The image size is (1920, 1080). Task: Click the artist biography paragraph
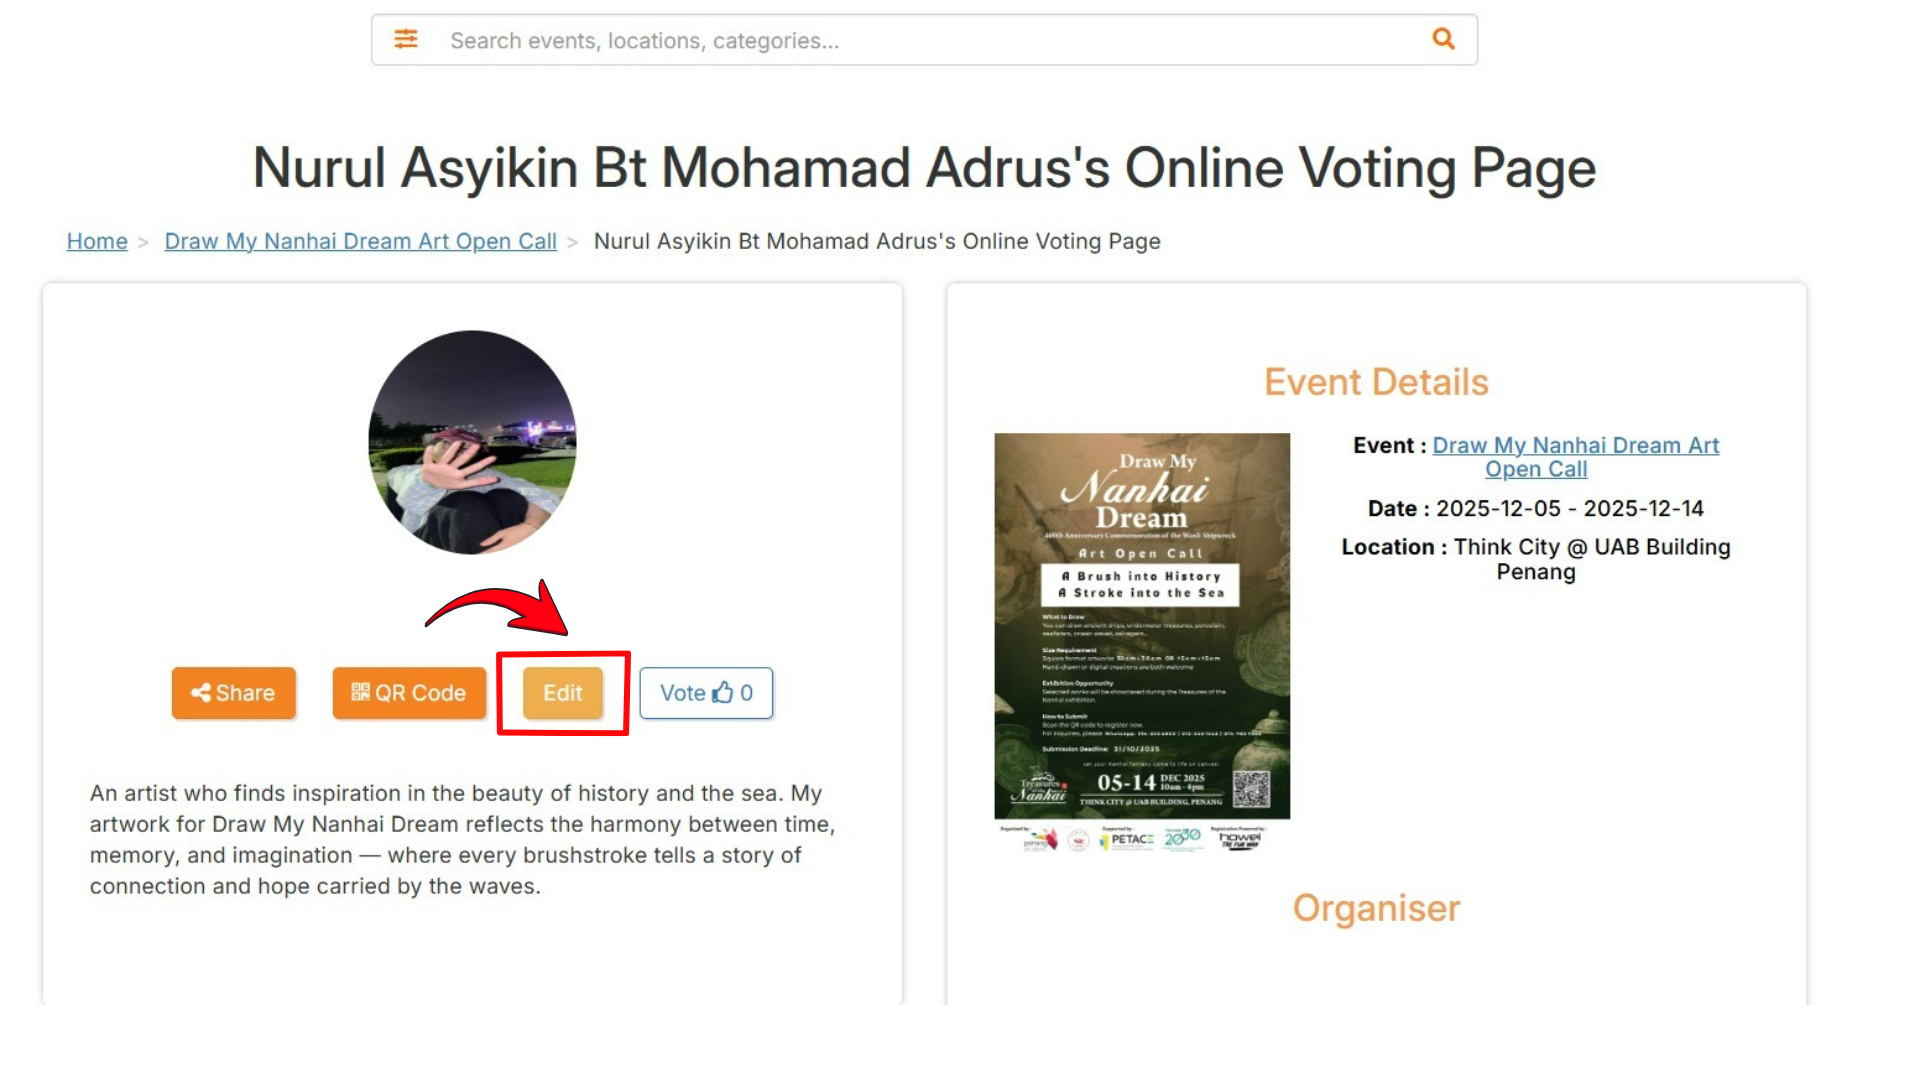tap(462, 839)
